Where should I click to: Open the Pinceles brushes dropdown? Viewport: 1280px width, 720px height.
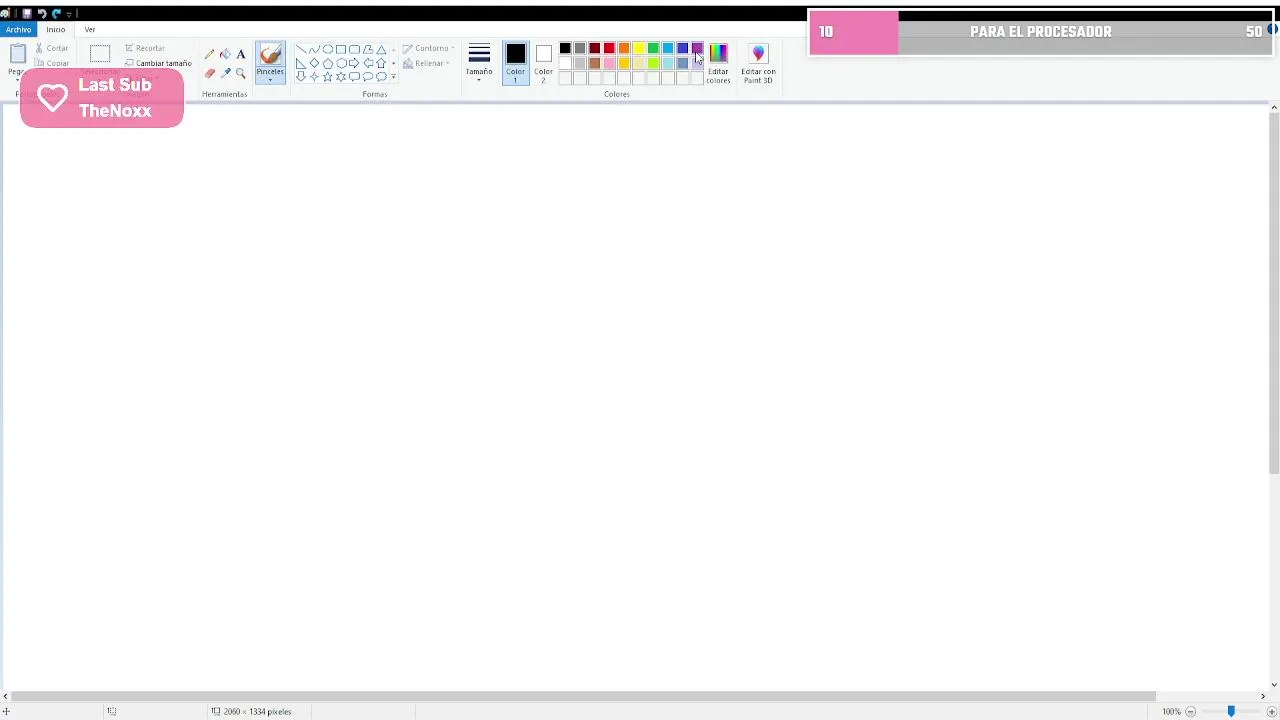[x=270, y=76]
